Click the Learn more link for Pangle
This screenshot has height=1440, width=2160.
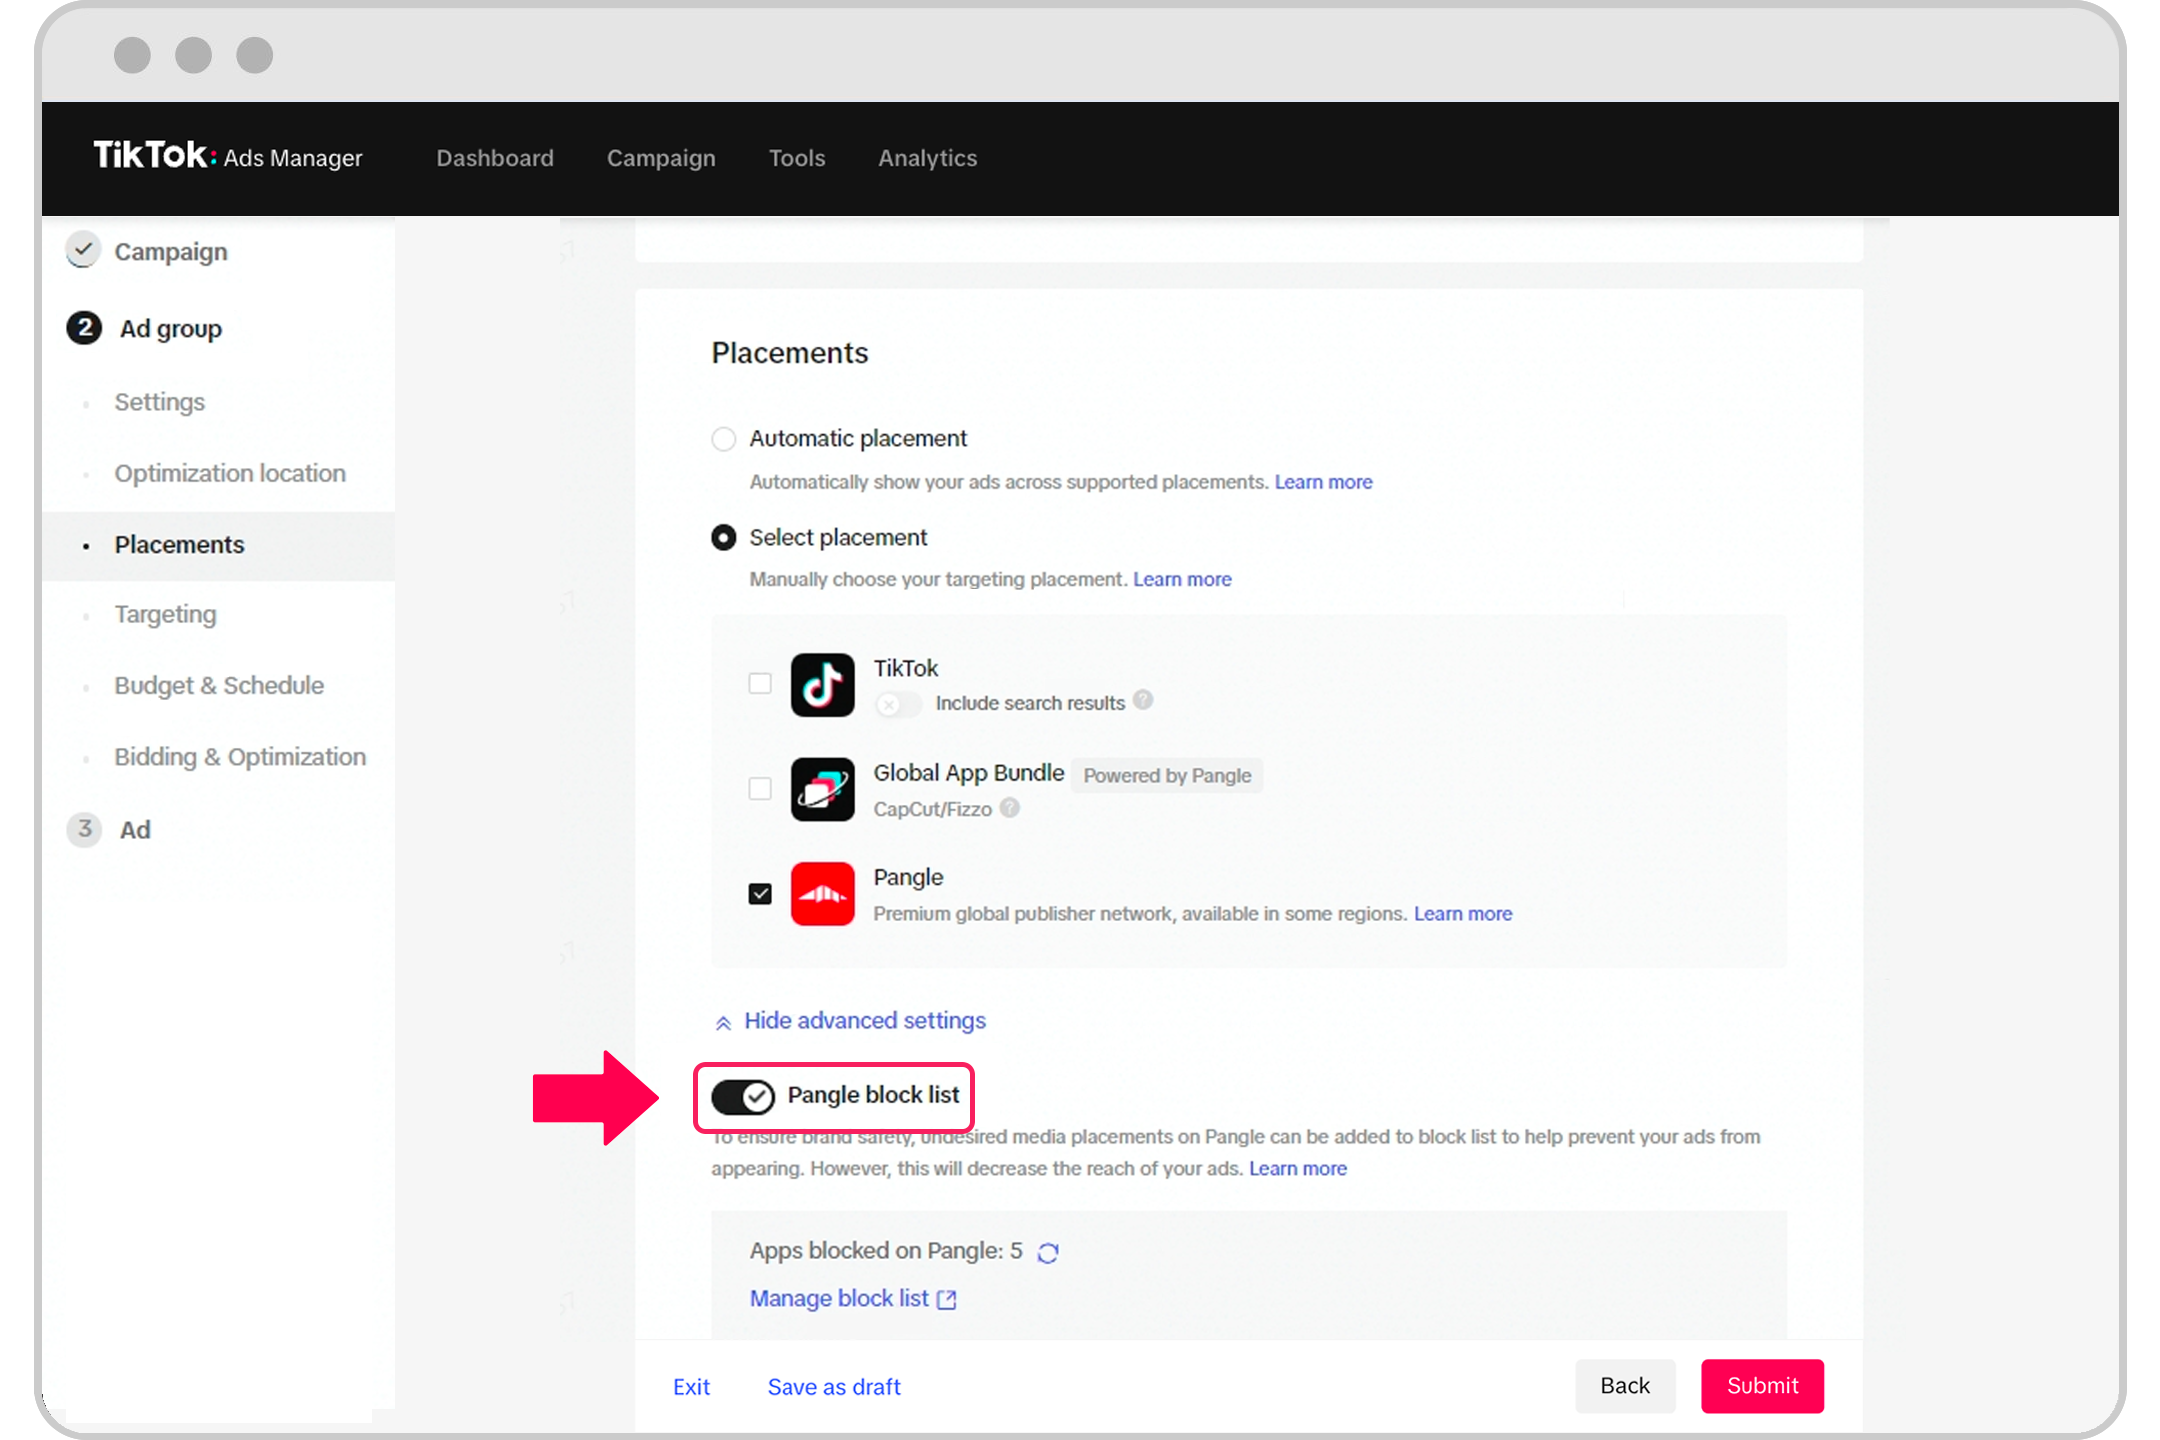coord(1461,913)
